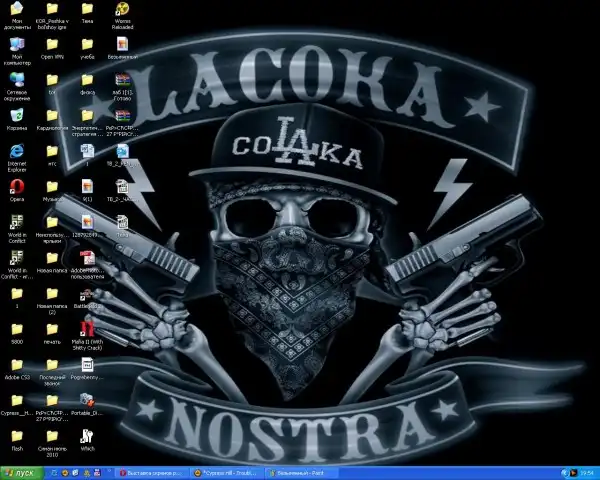The image size is (600, 480).
Task: Select the Мой компьютер icon
Action: click(x=17, y=44)
